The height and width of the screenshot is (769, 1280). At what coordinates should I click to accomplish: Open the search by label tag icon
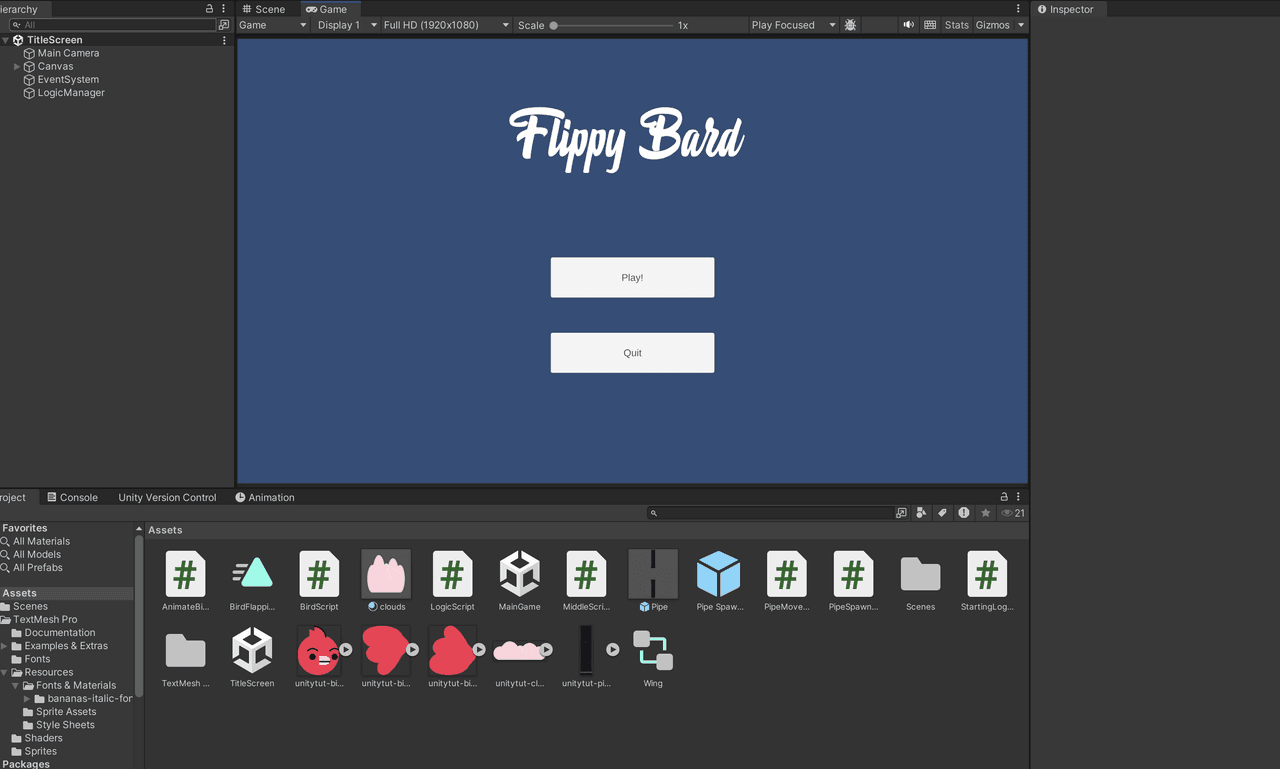[x=942, y=513]
